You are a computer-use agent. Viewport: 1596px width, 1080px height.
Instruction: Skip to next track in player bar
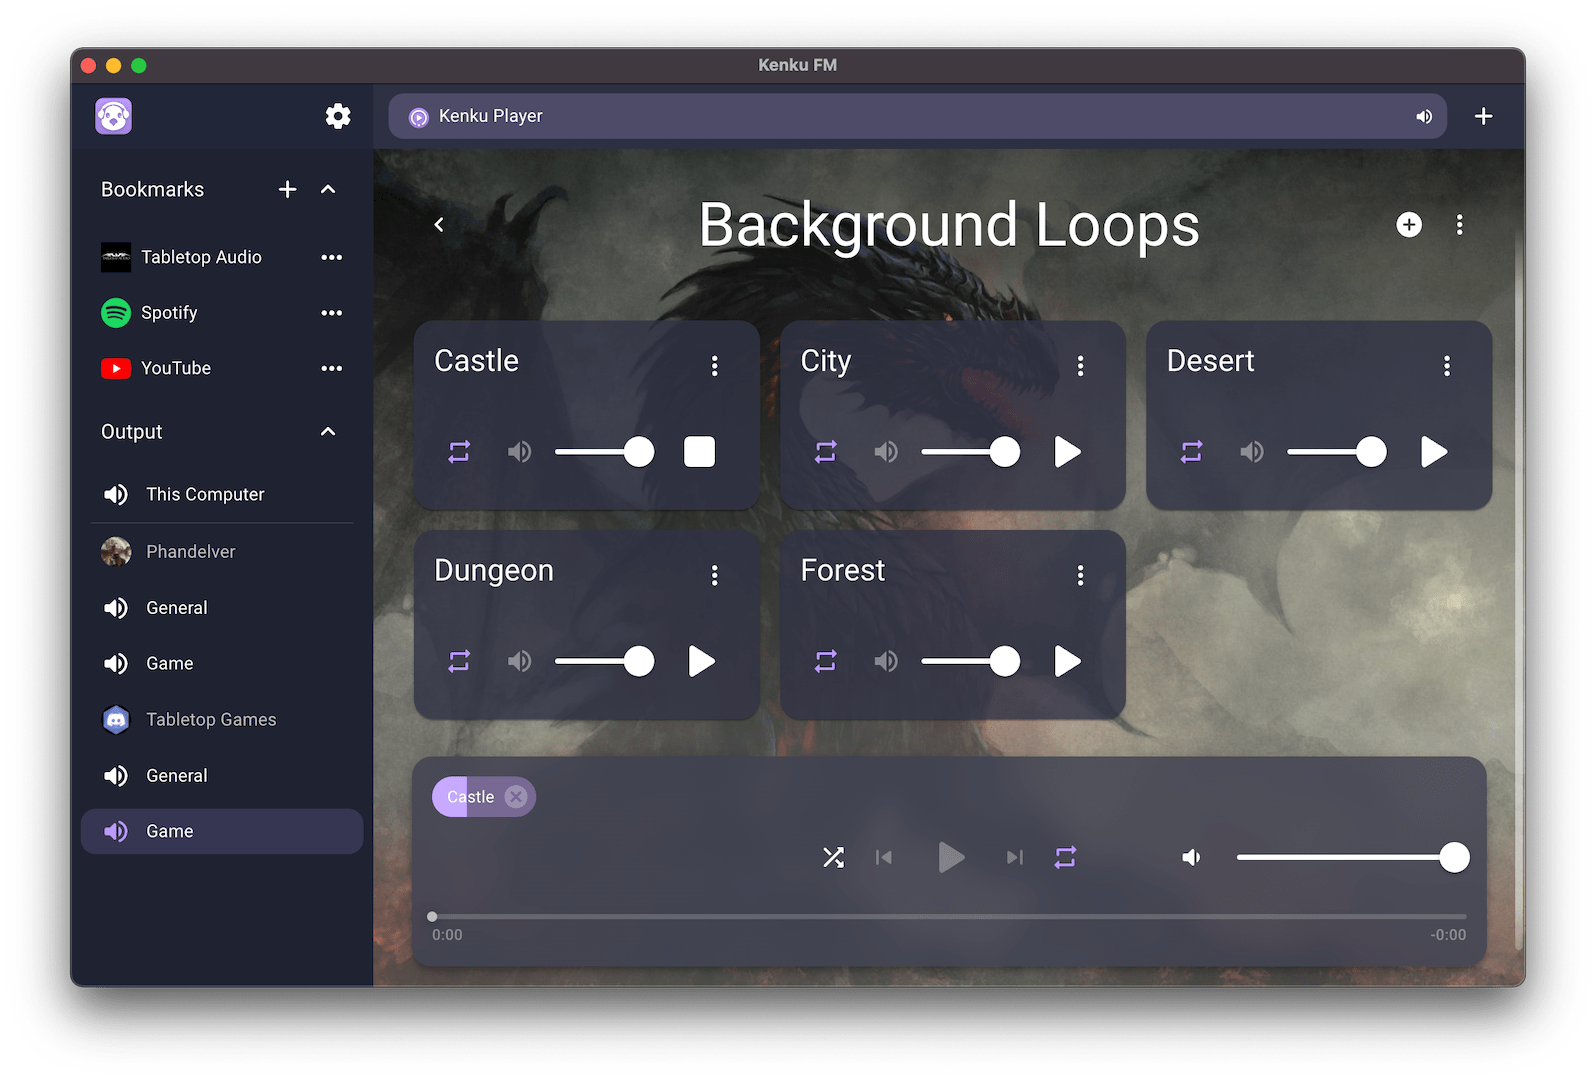(1014, 857)
